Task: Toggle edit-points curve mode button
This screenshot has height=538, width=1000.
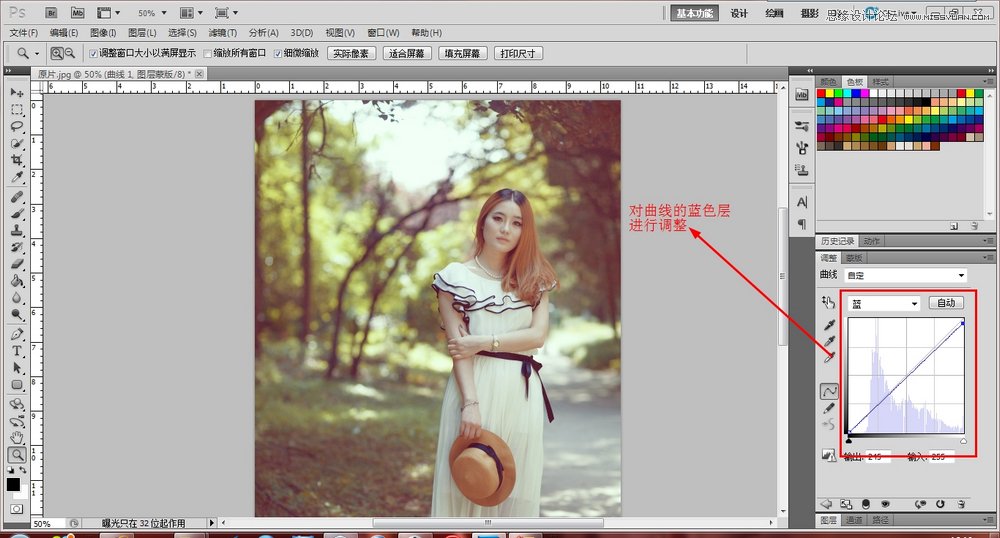Action: click(x=829, y=391)
